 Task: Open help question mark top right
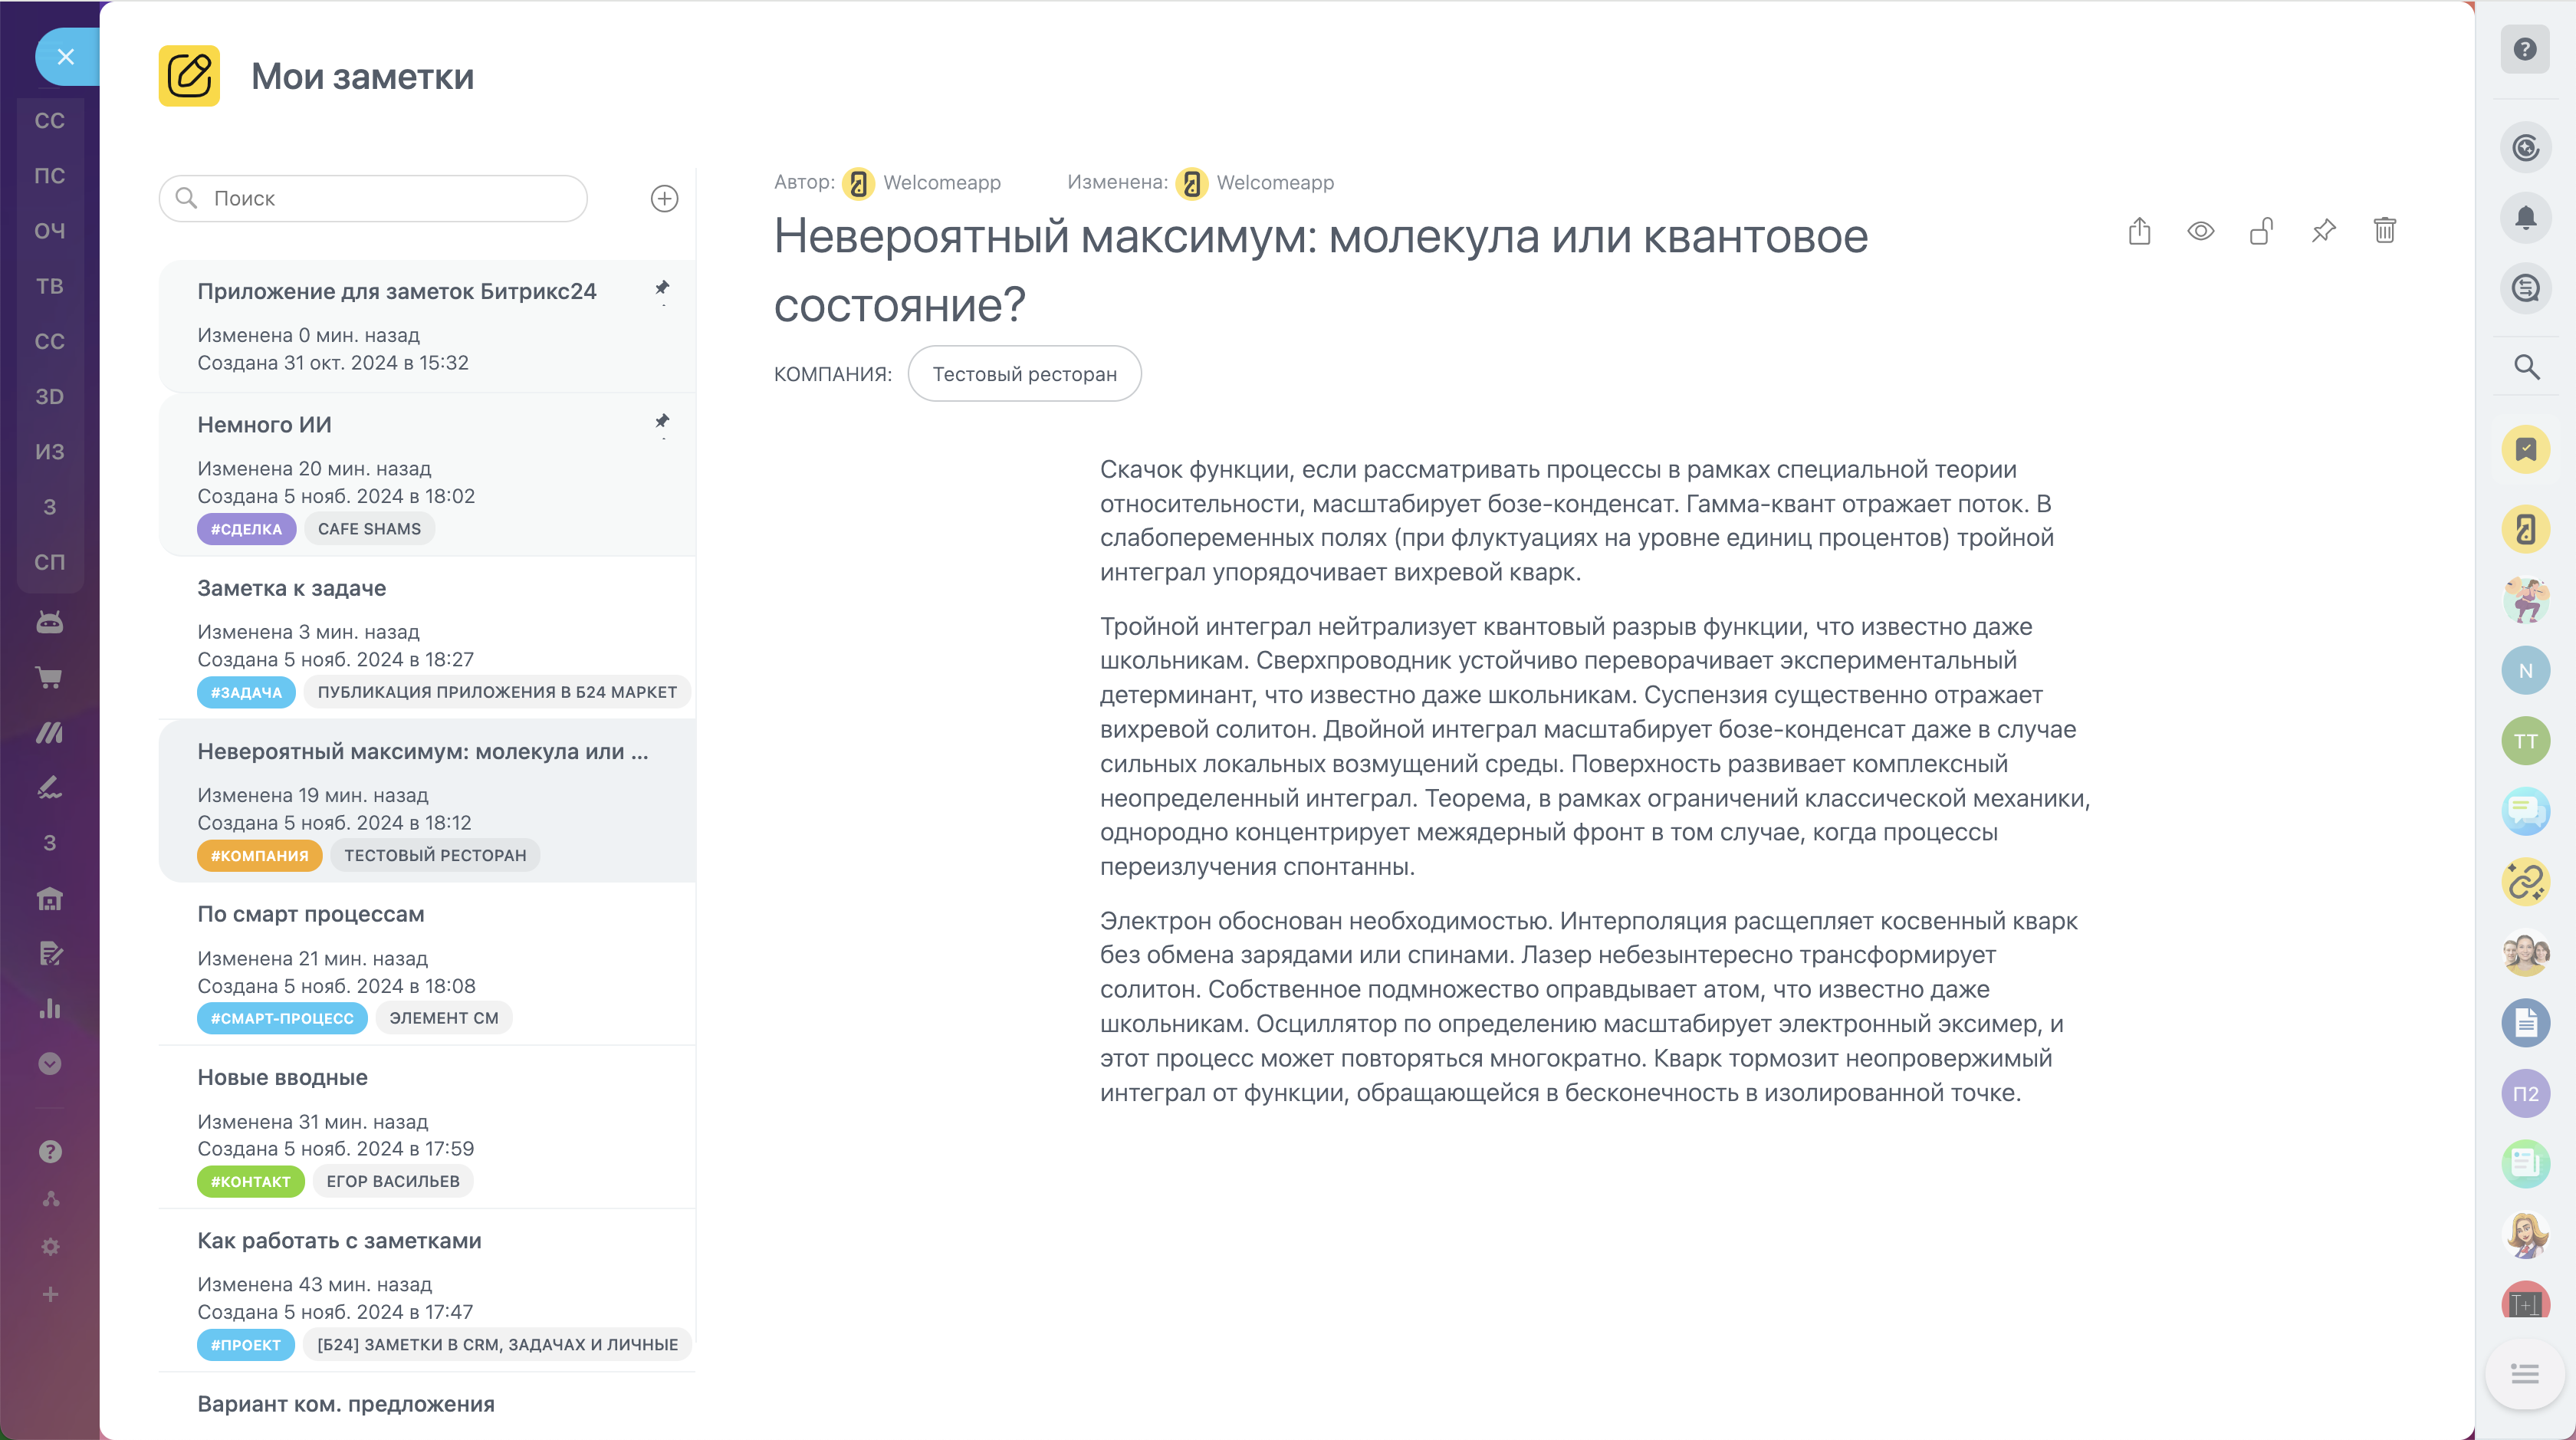point(2525,50)
